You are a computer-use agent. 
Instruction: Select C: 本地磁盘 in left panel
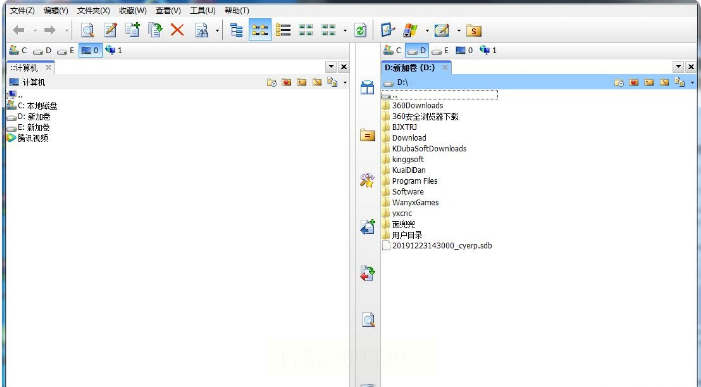32,106
